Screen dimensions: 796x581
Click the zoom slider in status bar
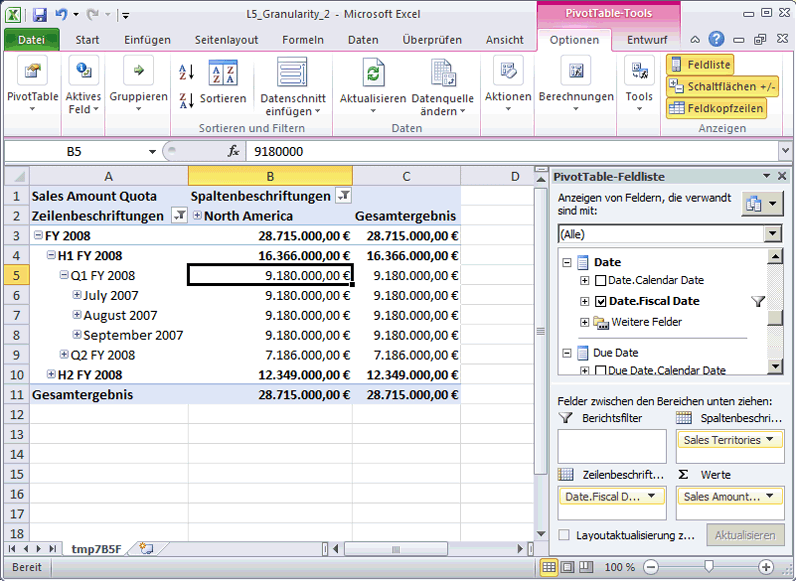708,567
